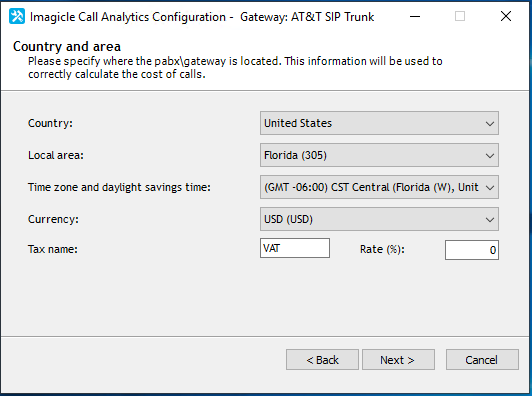The width and height of the screenshot is (532, 396).
Task: Click the GMT -06:00 CST Central selection
Action: [x=379, y=187]
